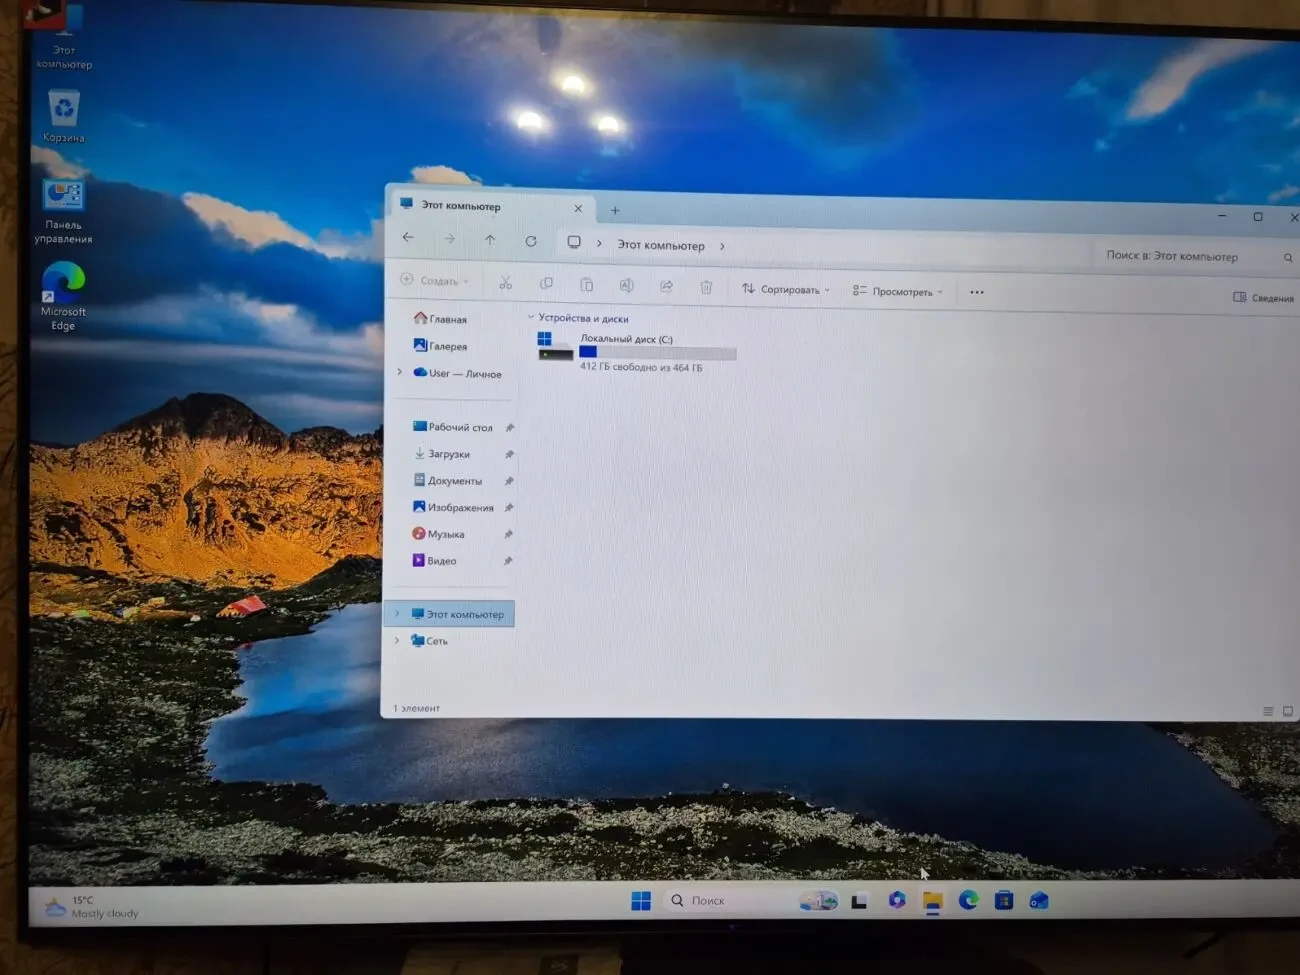Screen dimensions: 1300x975
Task: Click the Delete trash icon in toolbar
Action: click(706, 287)
